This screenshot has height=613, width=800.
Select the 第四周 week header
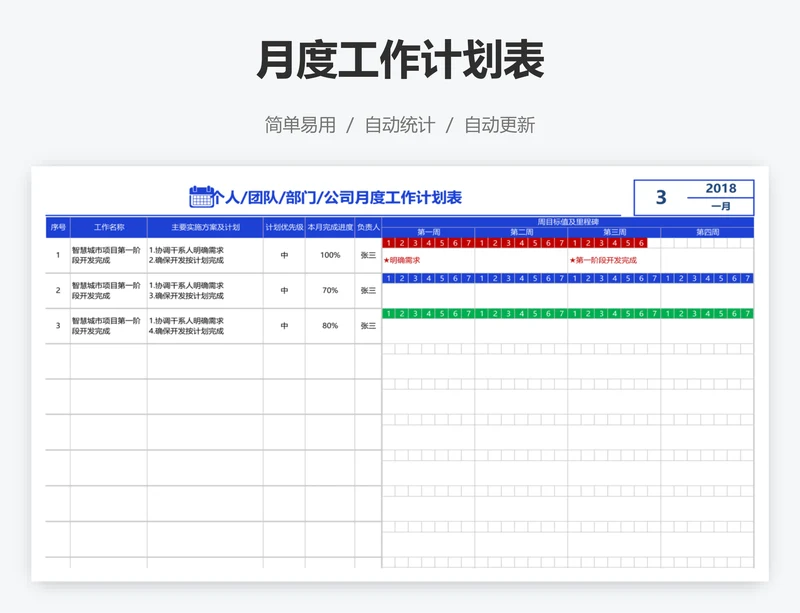coord(707,232)
